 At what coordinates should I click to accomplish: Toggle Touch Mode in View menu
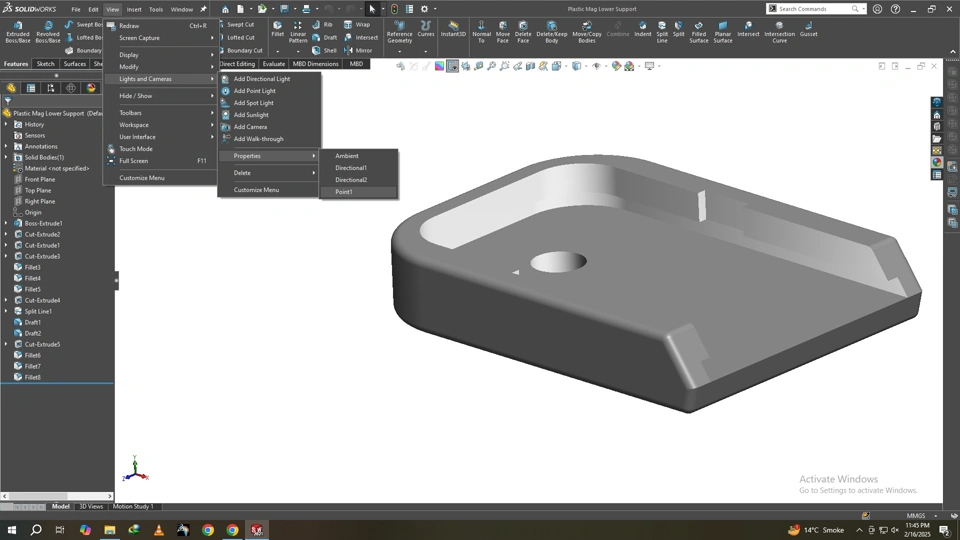coord(136,149)
